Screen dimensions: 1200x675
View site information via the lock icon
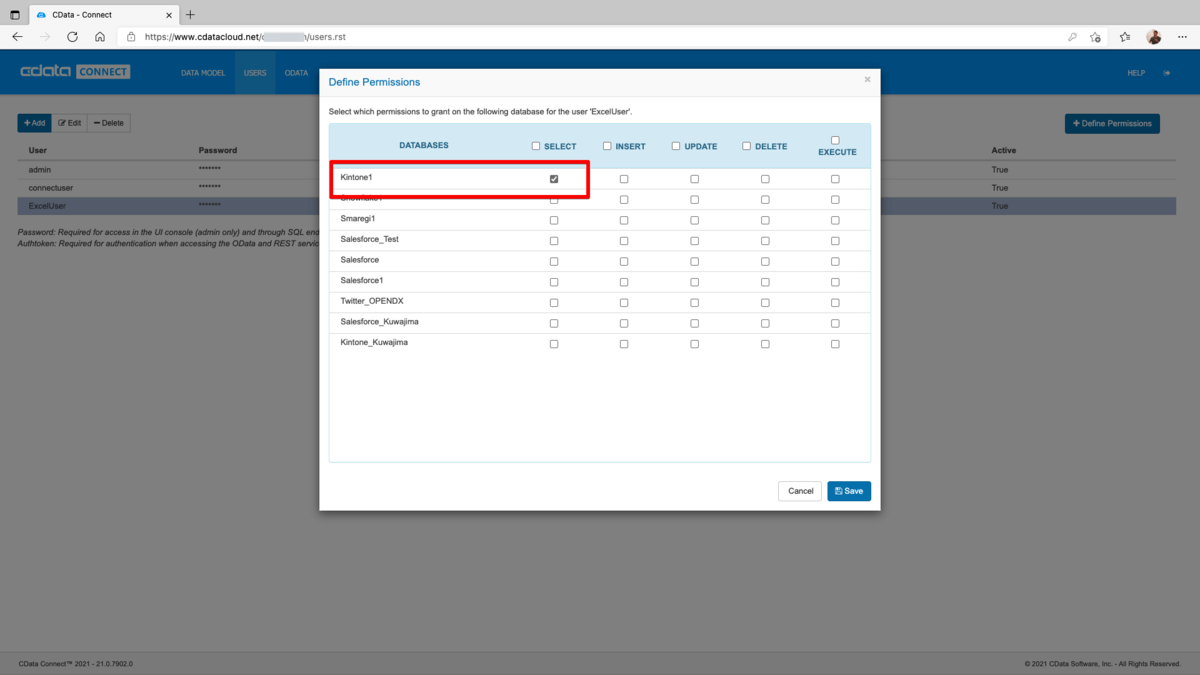point(131,37)
